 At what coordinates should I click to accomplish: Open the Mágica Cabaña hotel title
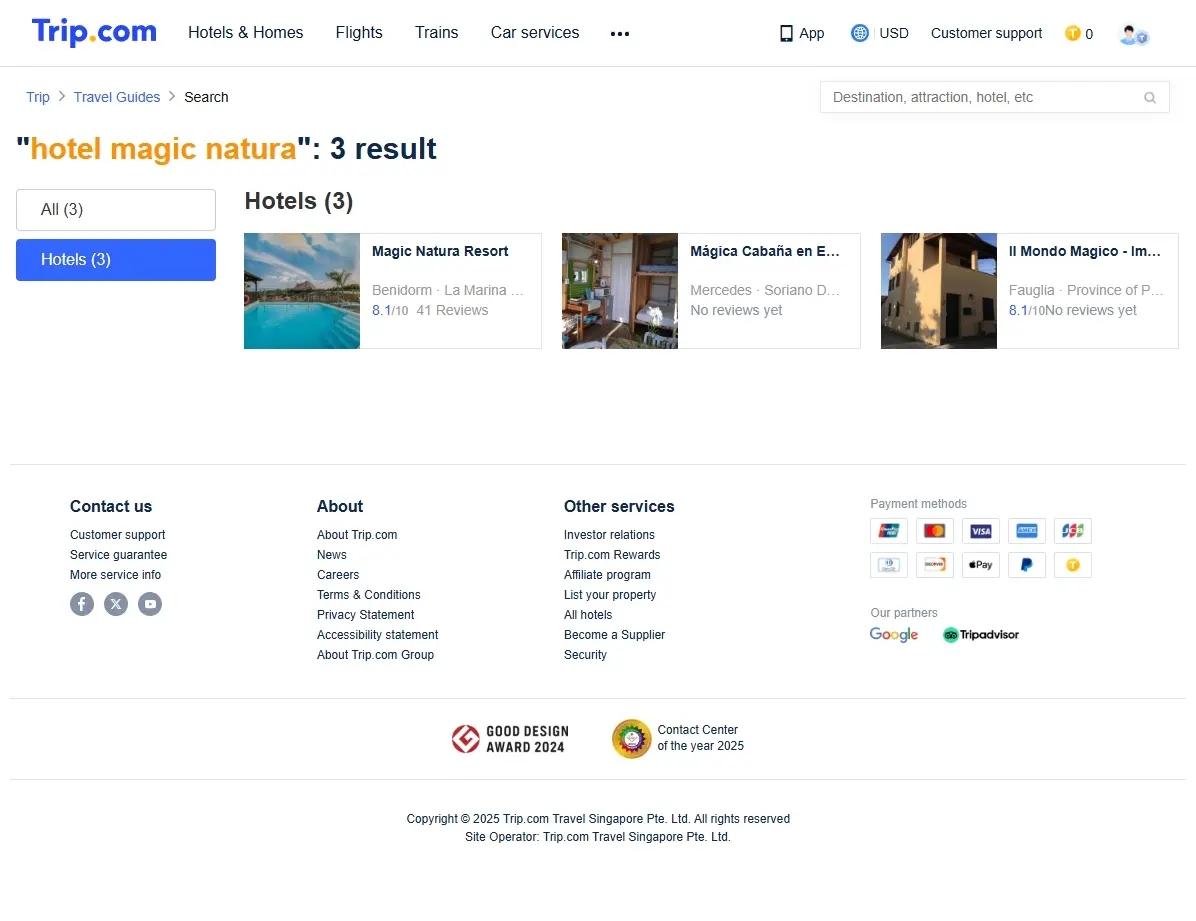(x=764, y=251)
